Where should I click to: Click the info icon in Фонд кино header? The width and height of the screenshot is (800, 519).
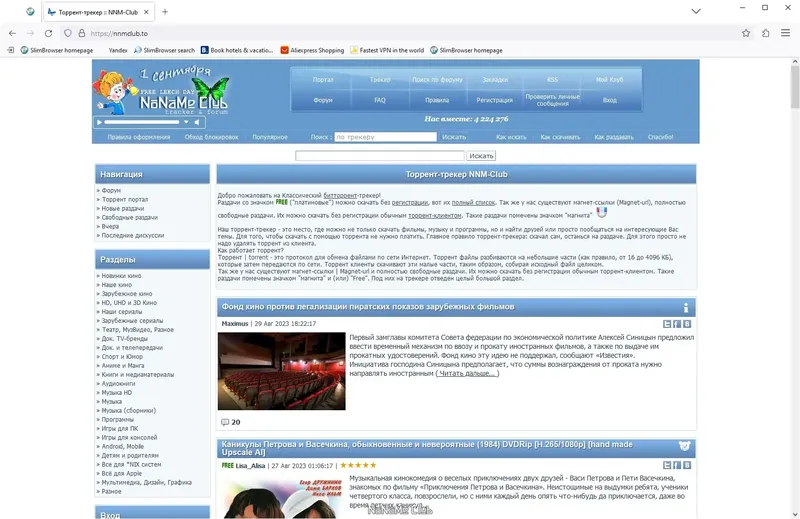coord(686,307)
